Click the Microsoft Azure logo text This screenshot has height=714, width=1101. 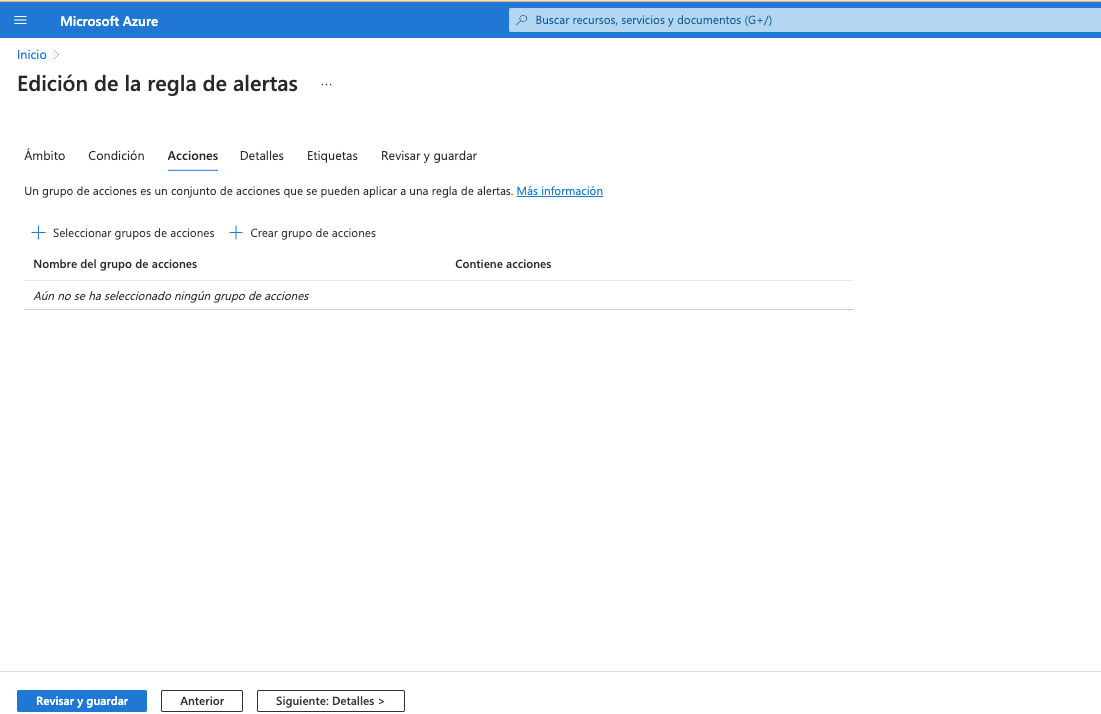(x=109, y=21)
